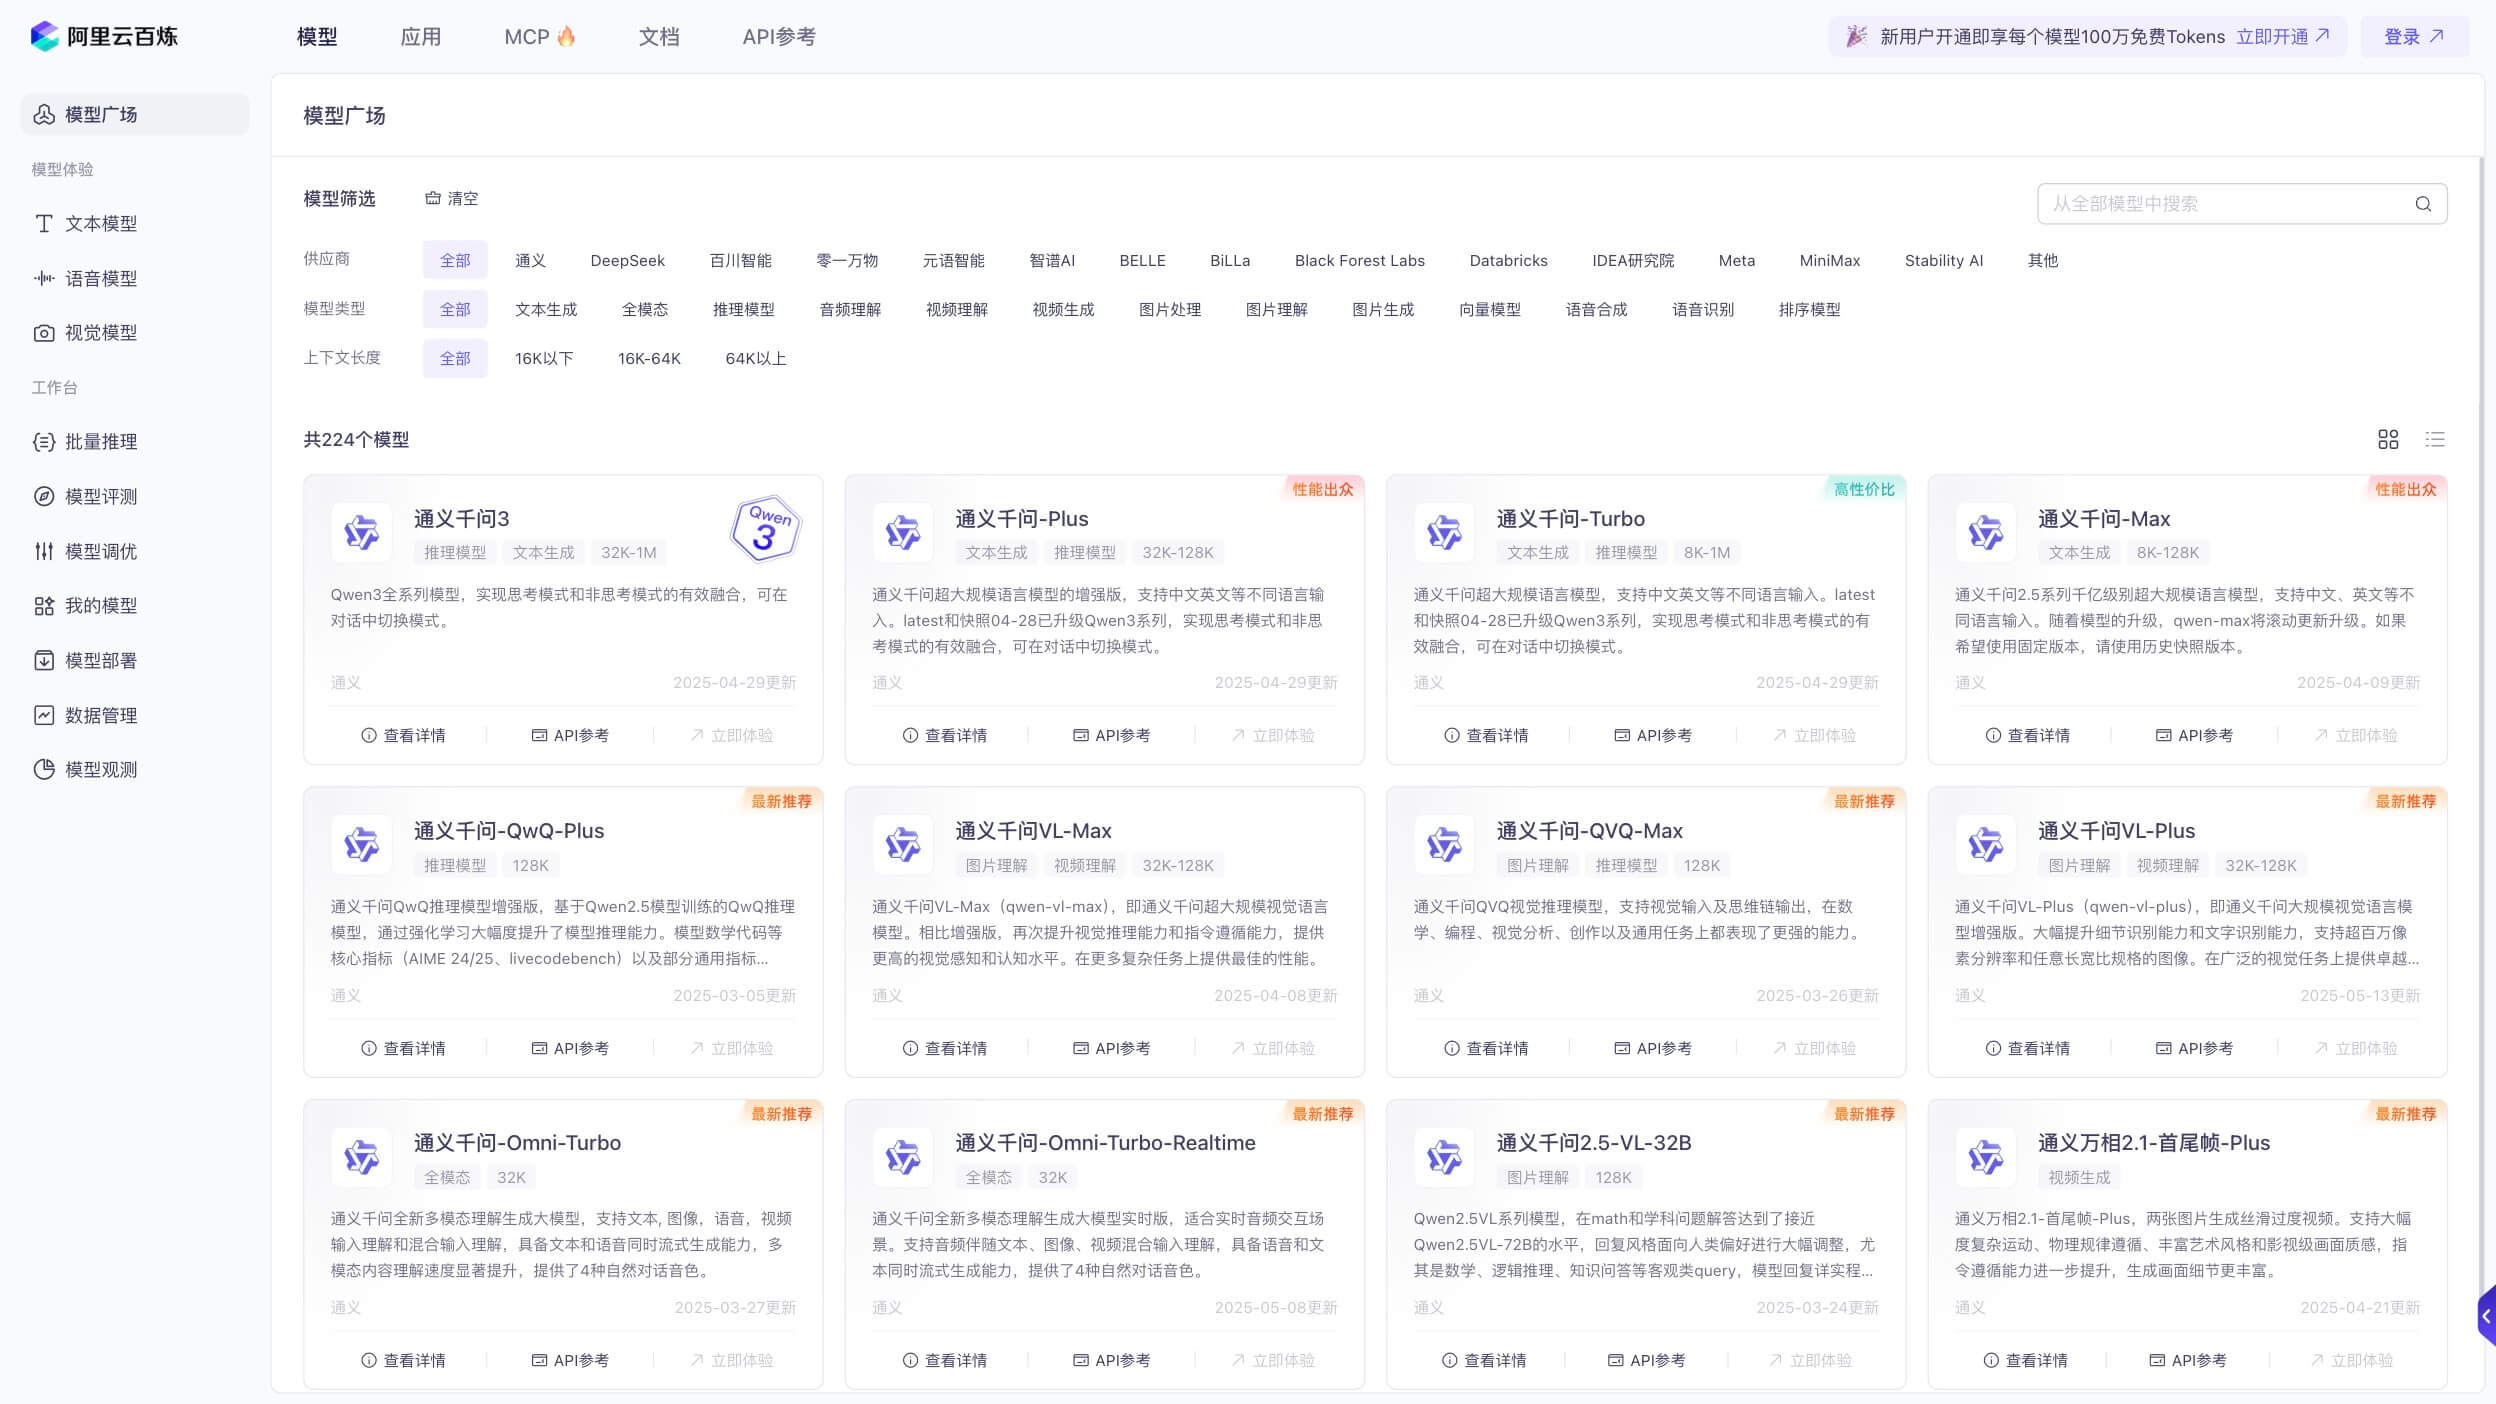This screenshot has height=1404, width=2496.
Task: Switch to grid view layout
Action: pos(2388,439)
